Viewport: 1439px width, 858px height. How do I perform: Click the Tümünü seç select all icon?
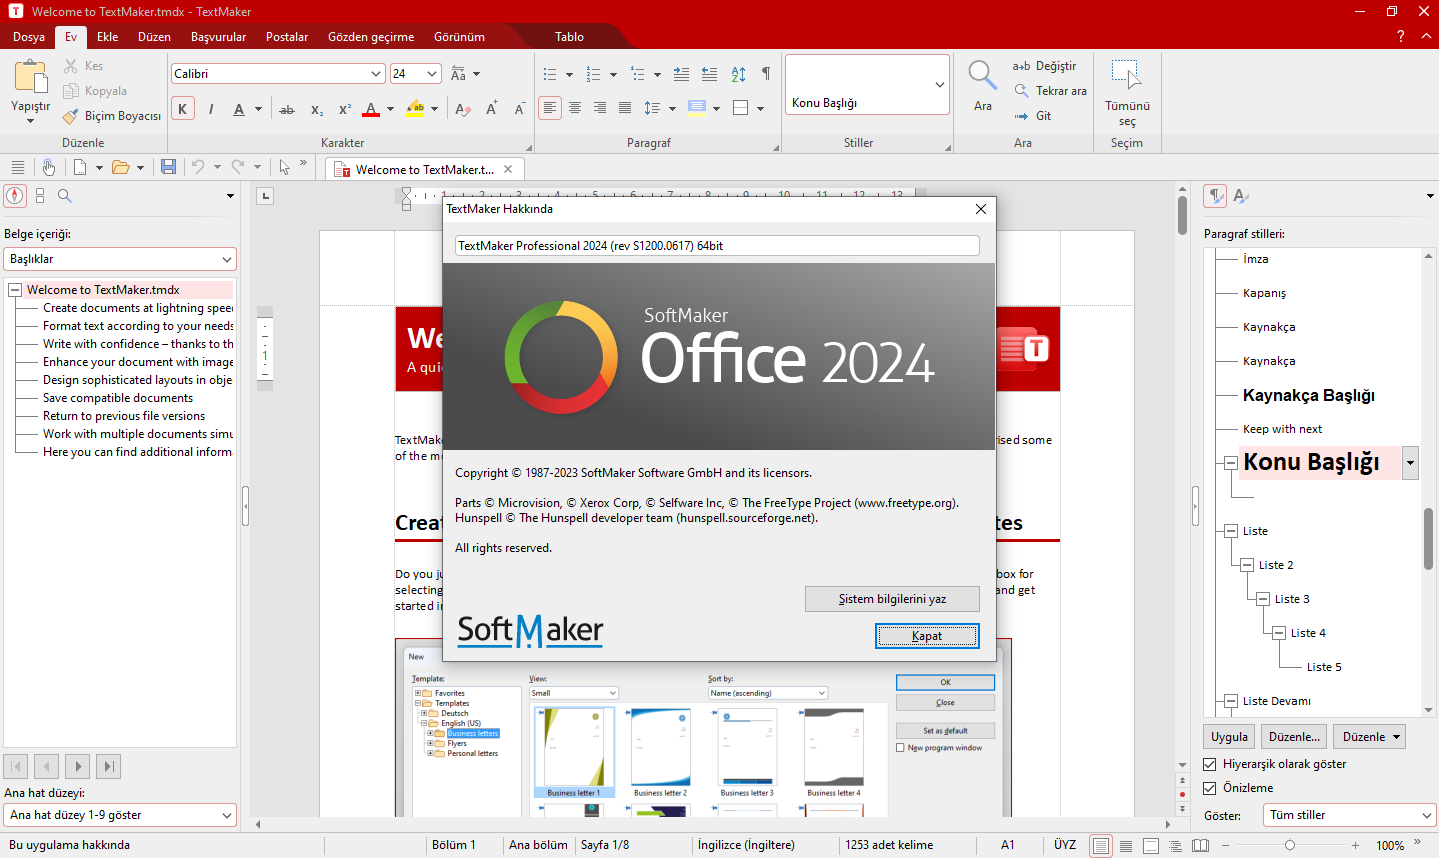1127,76
